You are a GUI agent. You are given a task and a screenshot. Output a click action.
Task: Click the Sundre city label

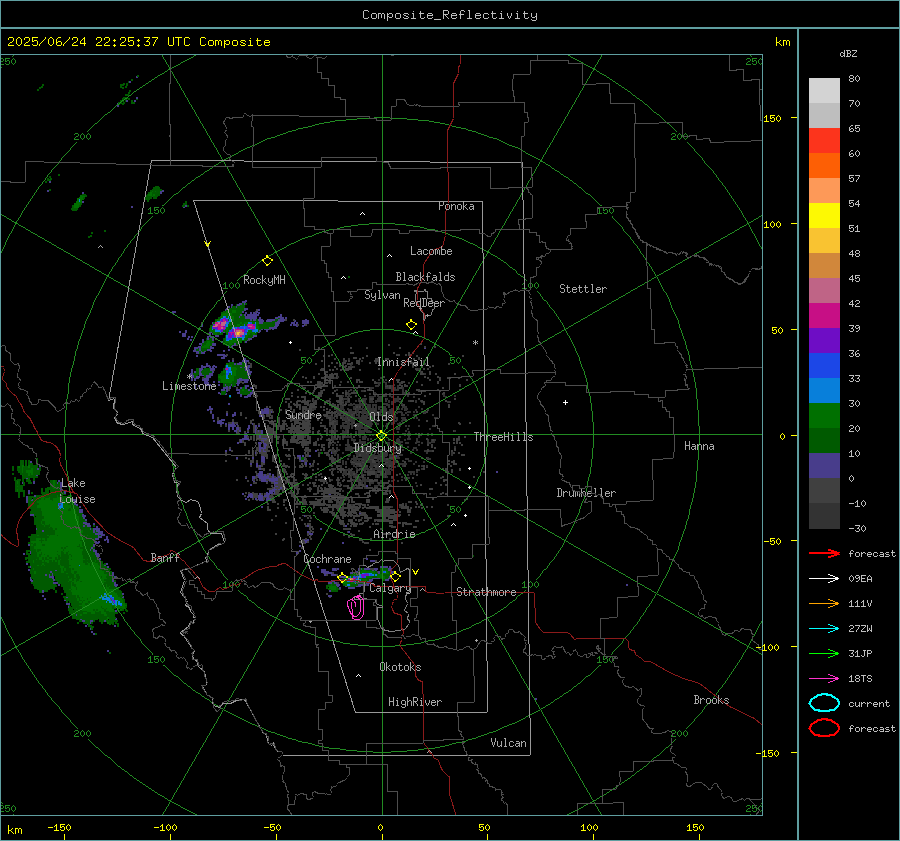coord(303,414)
